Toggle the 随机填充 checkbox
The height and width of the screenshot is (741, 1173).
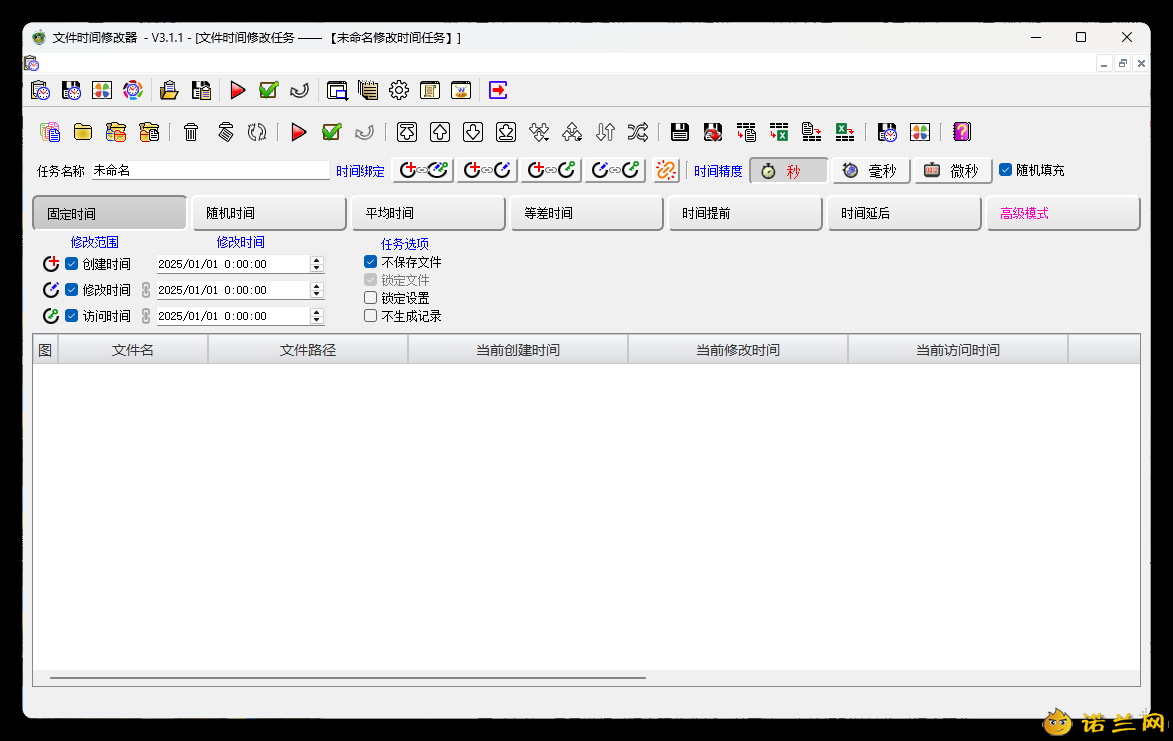click(1005, 170)
